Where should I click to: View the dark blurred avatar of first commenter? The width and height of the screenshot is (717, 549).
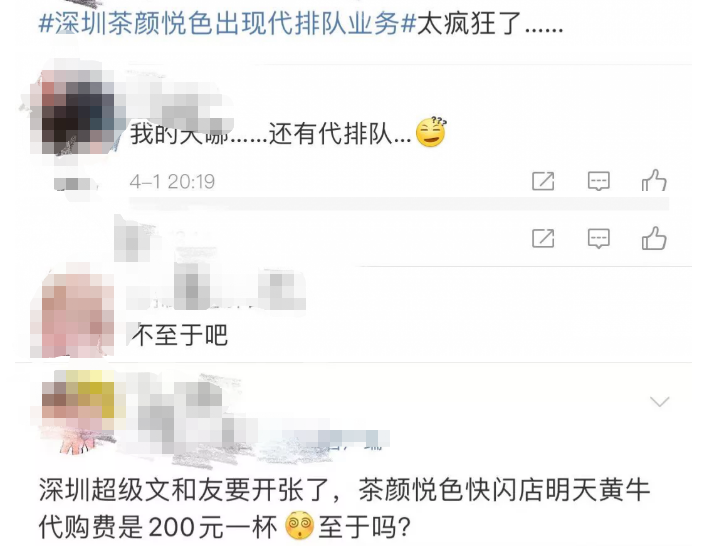point(75,110)
